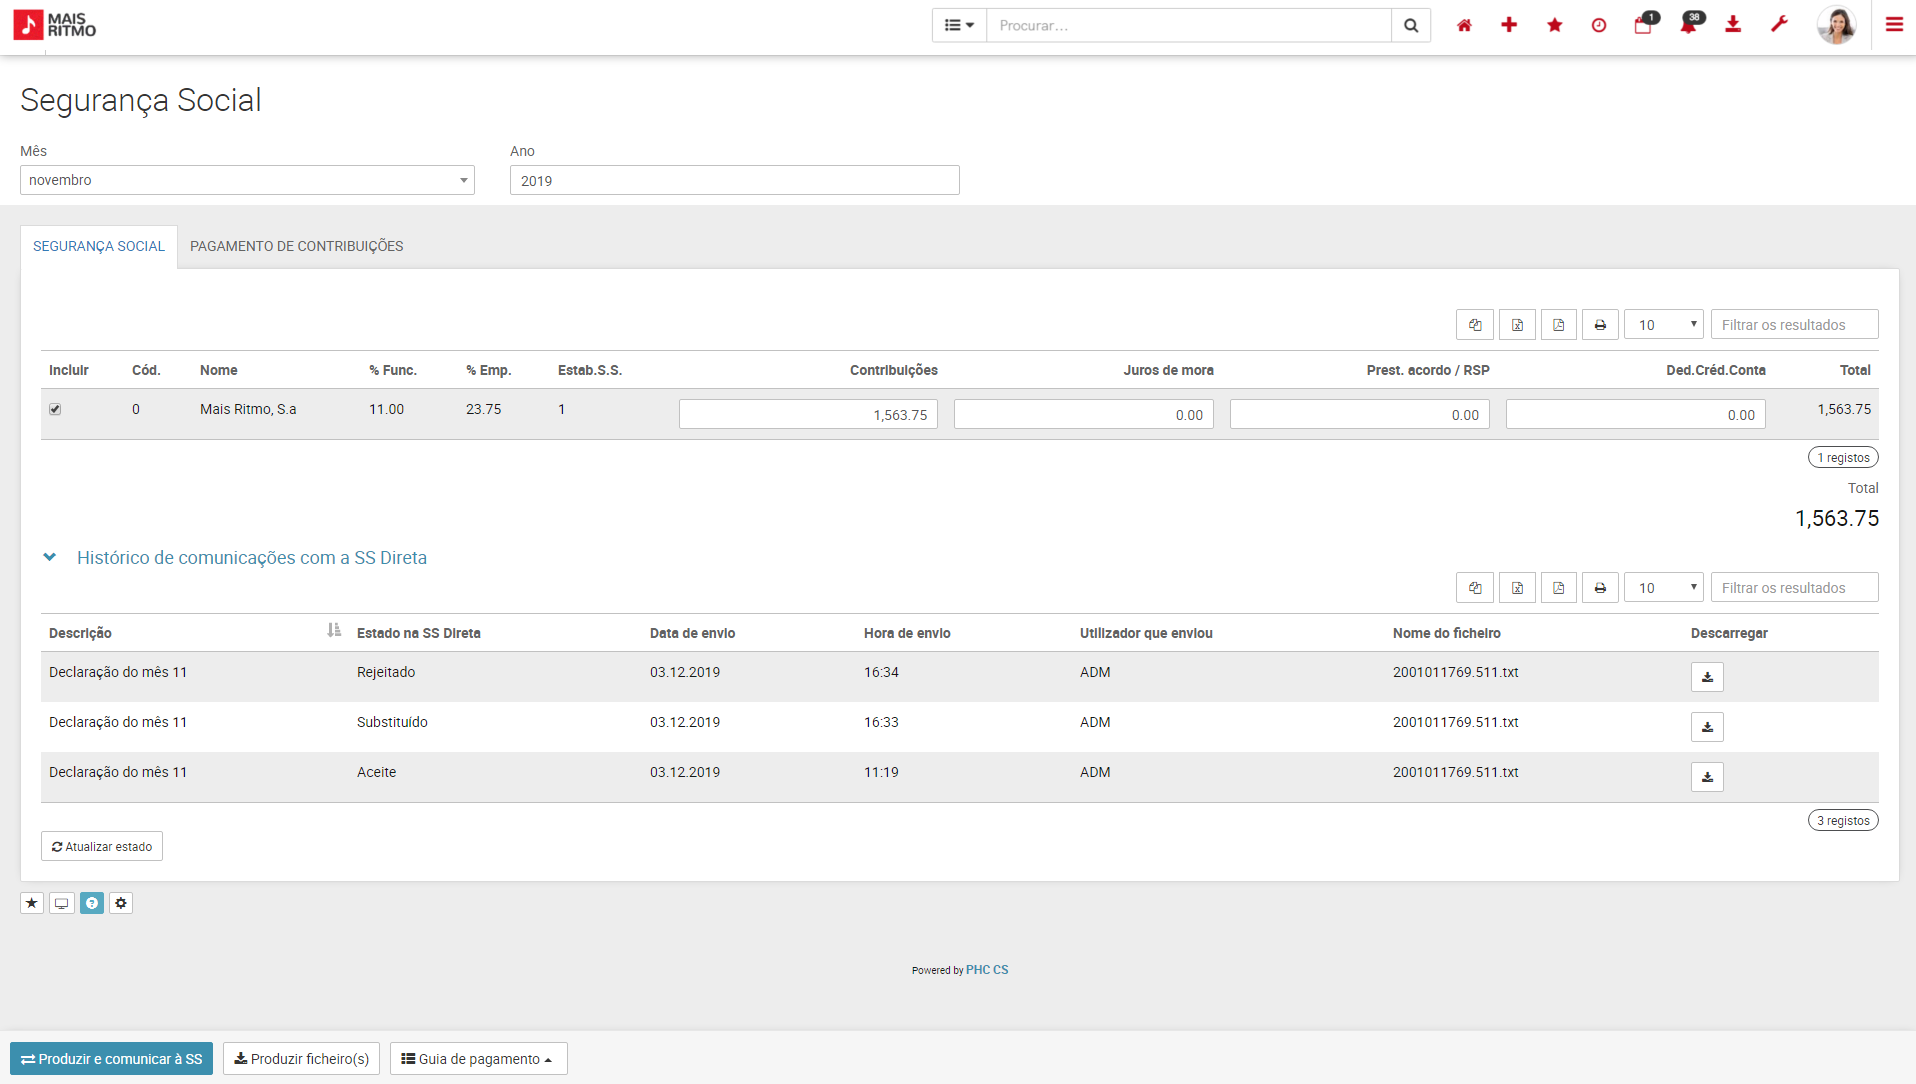Screen dimensions: 1916x1084
Task: Open favorites with the top star icon
Action: pos(1554,25)
